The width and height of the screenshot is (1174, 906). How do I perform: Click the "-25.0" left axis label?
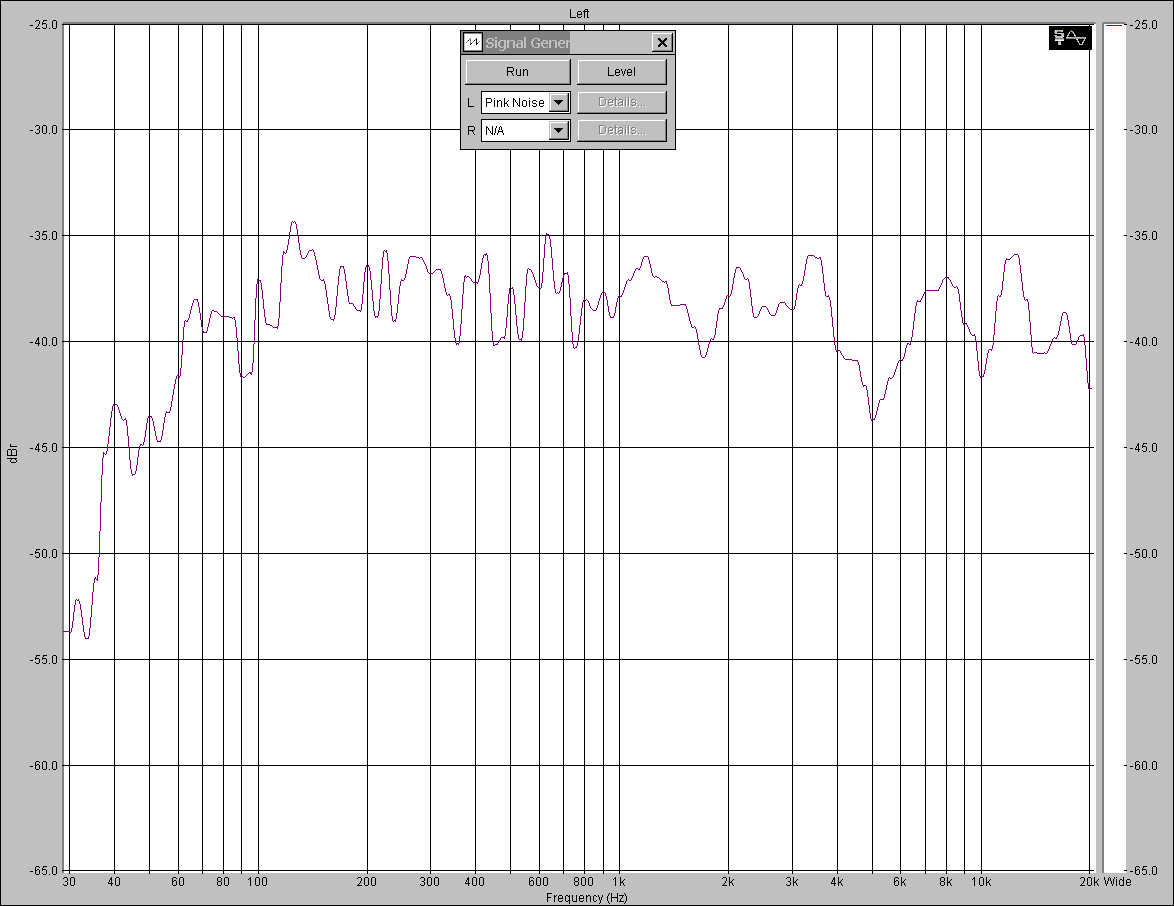click(x=43, y=25)
